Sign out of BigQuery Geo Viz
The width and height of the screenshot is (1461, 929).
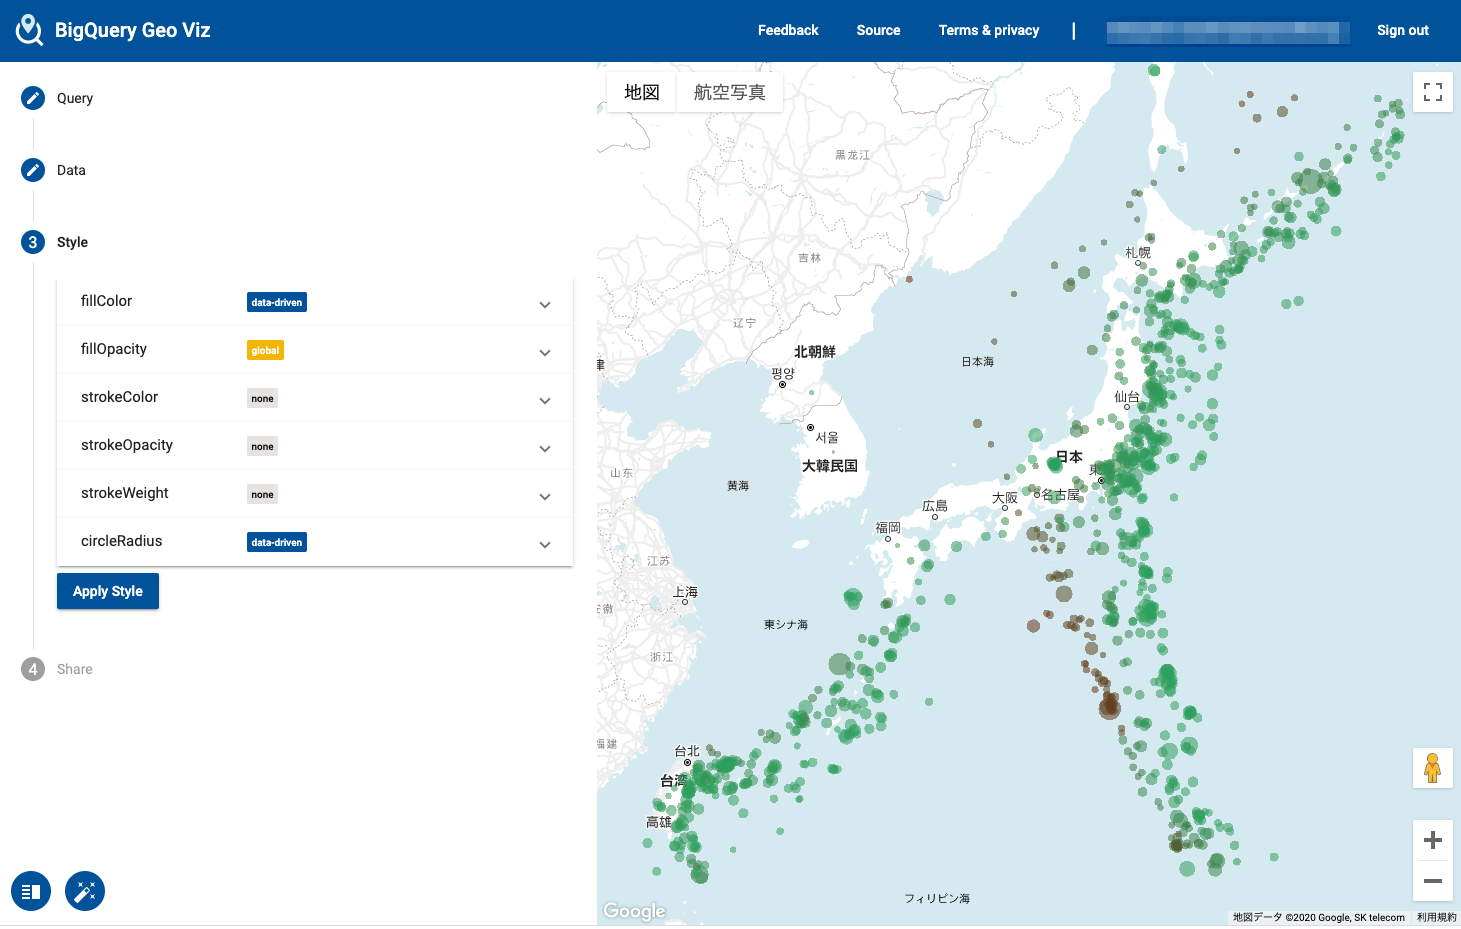pyautogui.click(x=1402, y=30)
